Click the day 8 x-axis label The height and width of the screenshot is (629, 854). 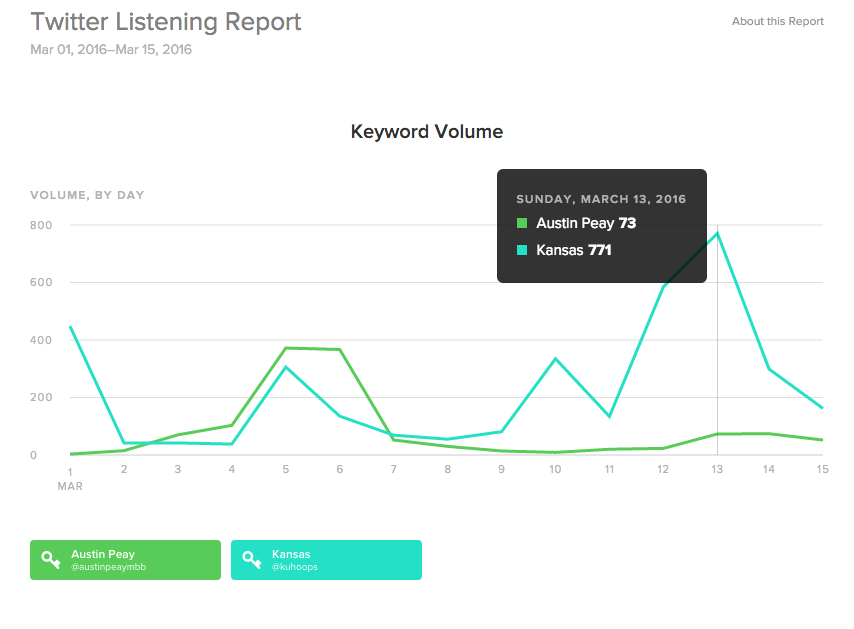click(447, 469)
